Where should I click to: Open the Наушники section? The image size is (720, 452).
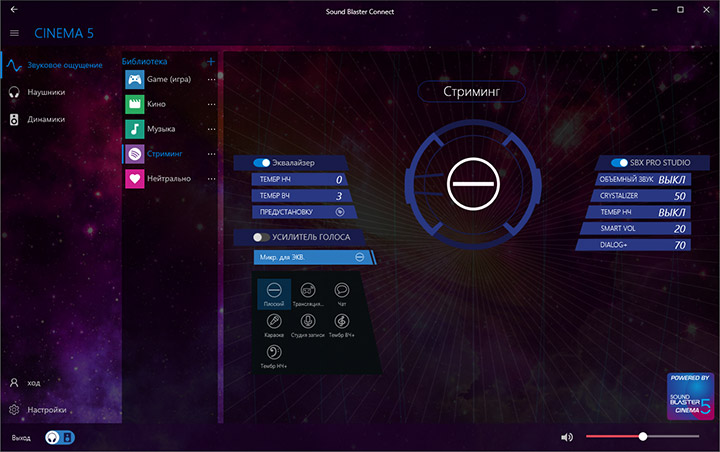pyautogui.click(x=61, y=92)
